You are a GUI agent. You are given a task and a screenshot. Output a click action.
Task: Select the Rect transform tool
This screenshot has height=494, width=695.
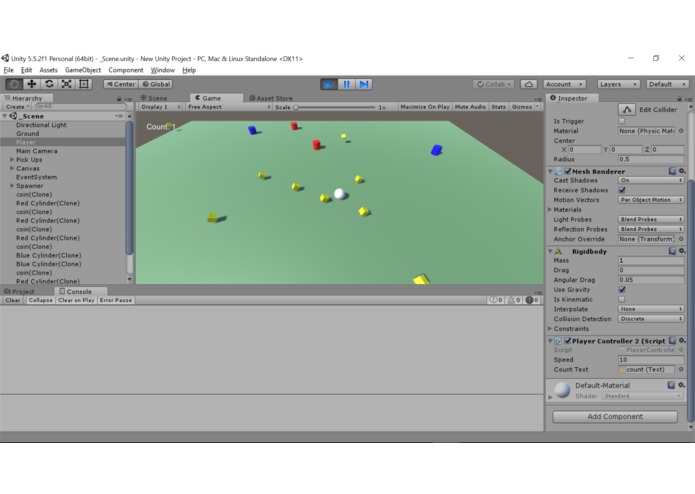point(84,84)
